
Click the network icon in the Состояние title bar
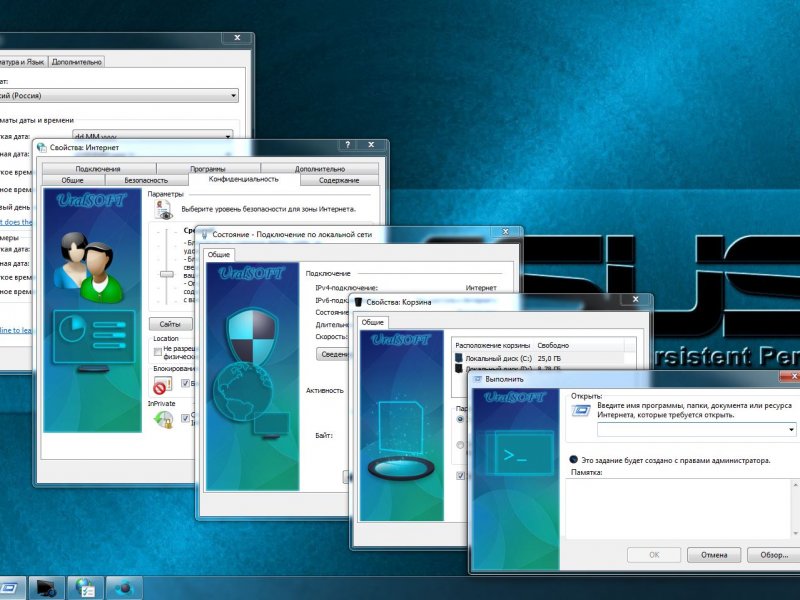[x=205, y=235]
